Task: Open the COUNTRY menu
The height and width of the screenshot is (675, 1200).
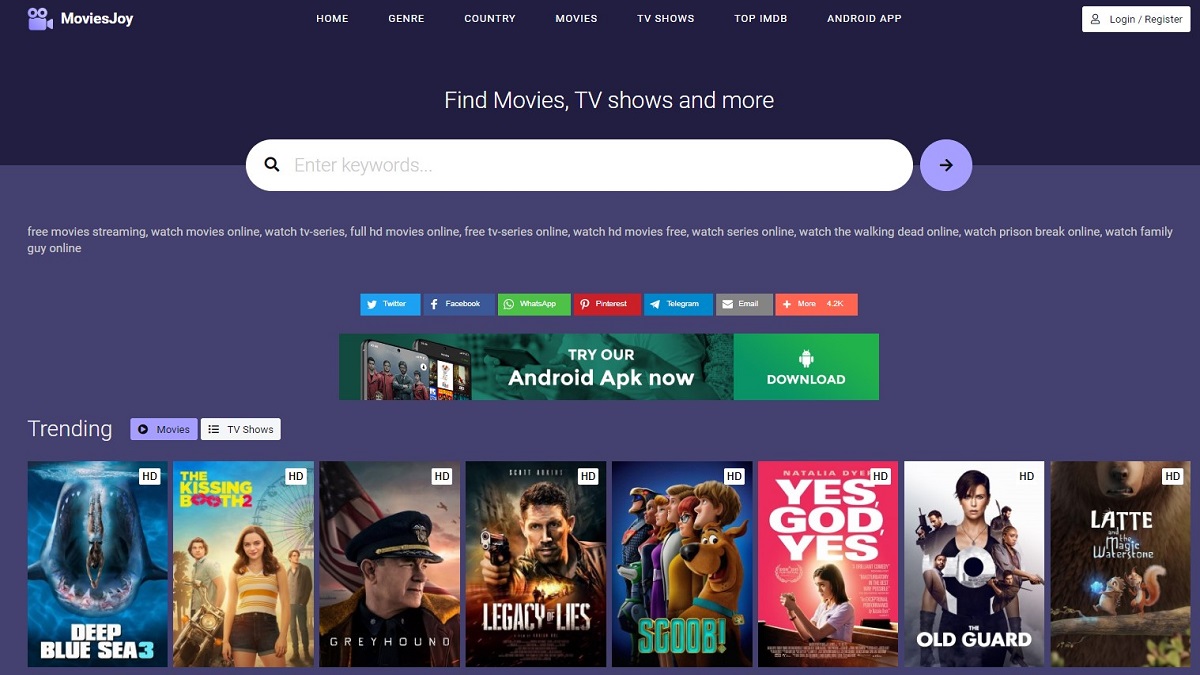Action: pos(490,18)
